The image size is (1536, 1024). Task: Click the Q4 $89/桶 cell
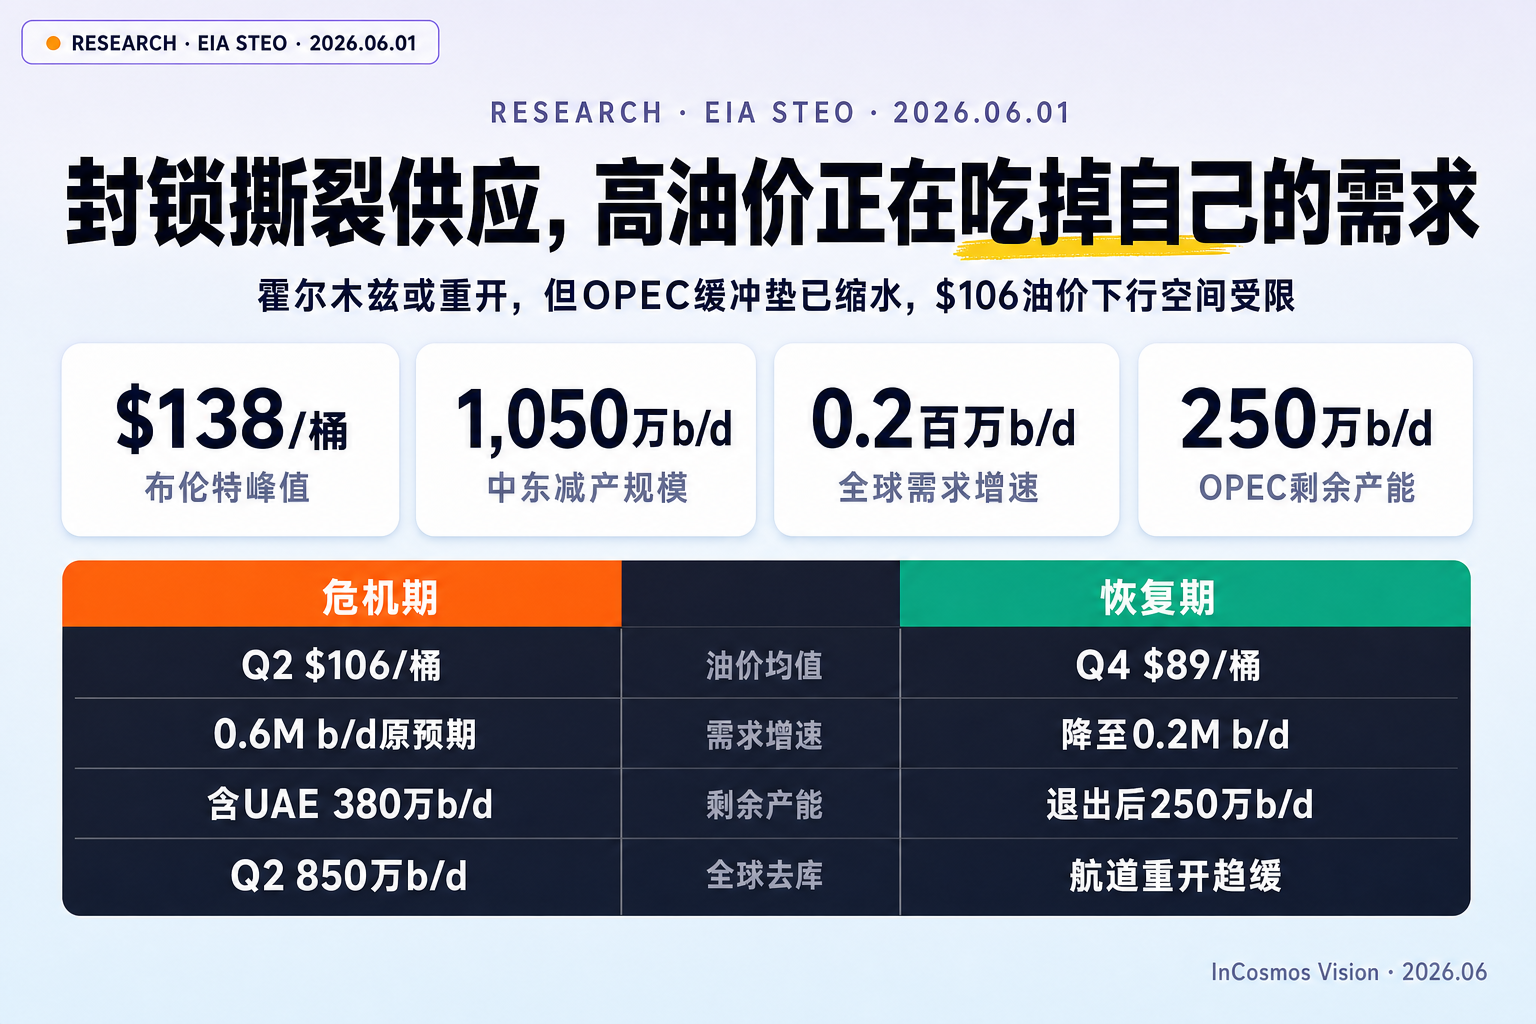(x=1168, y=665)
